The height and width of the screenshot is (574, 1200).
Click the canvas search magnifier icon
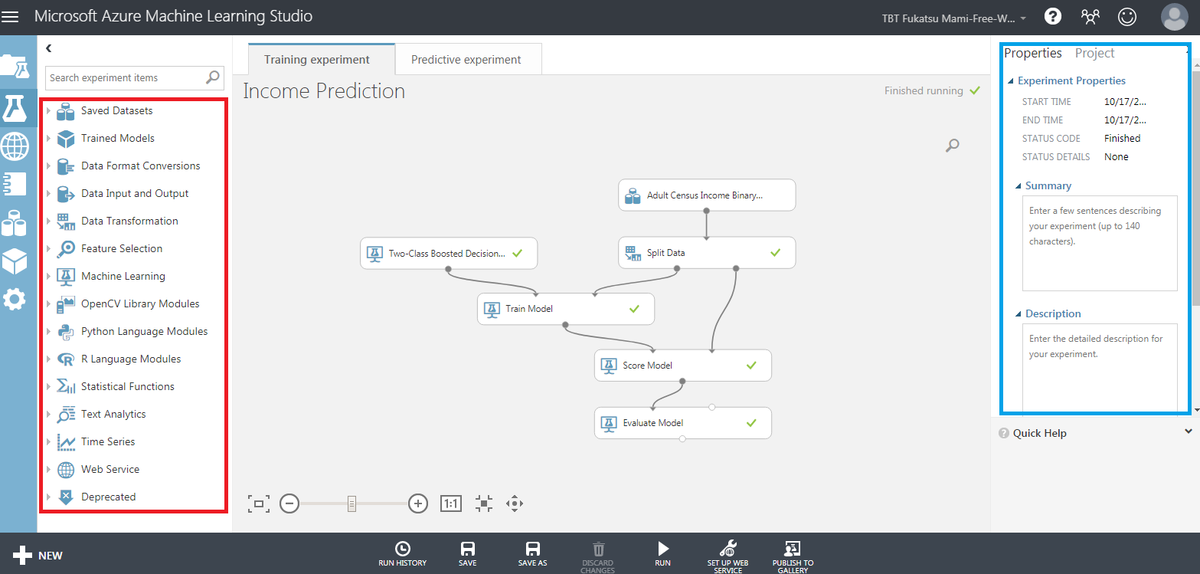click(952, 146)
